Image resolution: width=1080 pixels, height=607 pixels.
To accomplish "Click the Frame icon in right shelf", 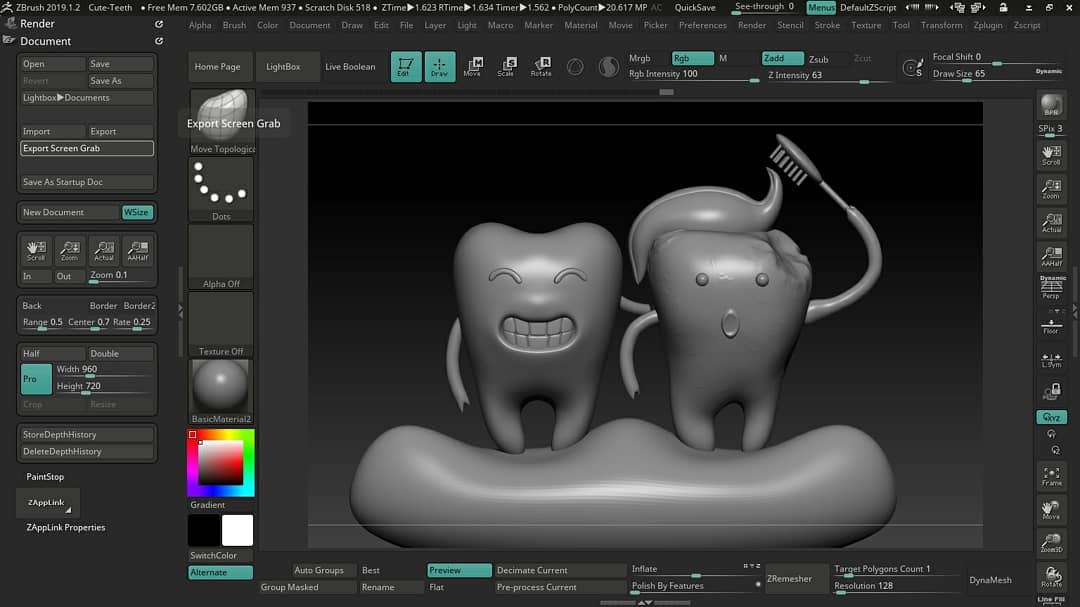I will point(1051,477).
